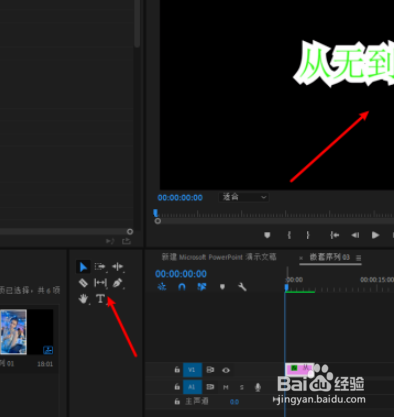
Task: Toggle lock on A1 track
Action: [x=177, y=386]
